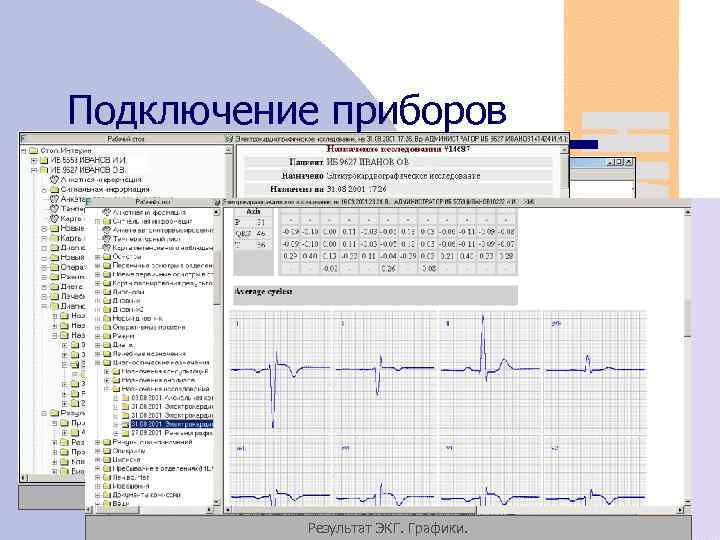The width and height of the screenshot is (720, 540).
Task: Expand the Лечебные назначения node
Action: (x=97, y=354)
